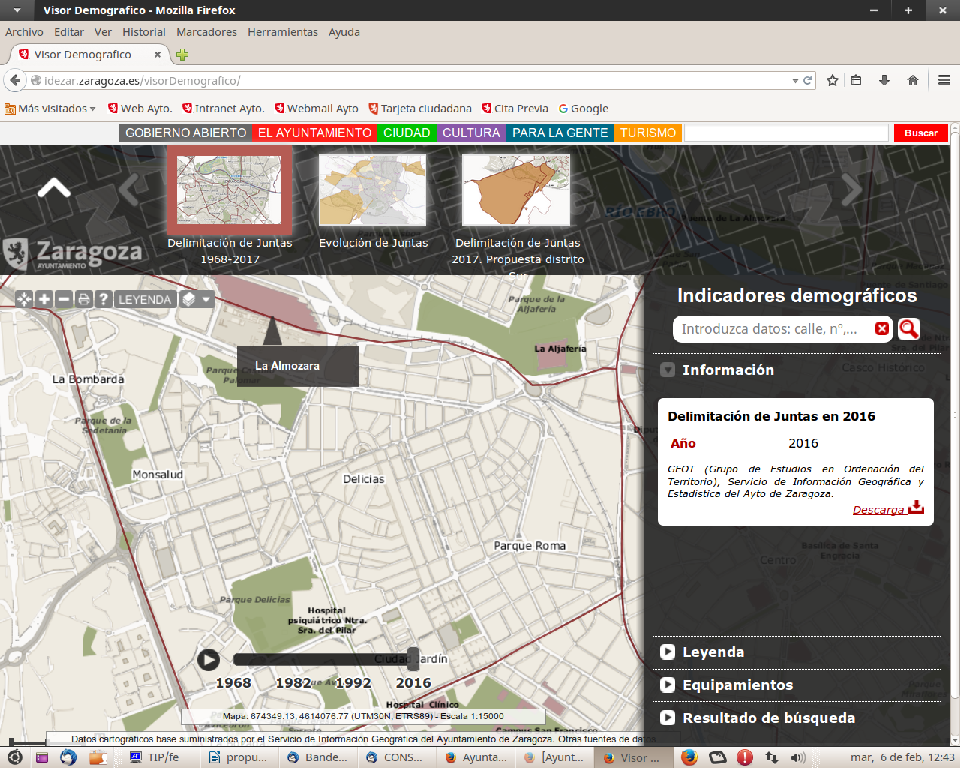Print the map using printer icon
The width and height of the screenshot is (960, 768).
[83, 299]
